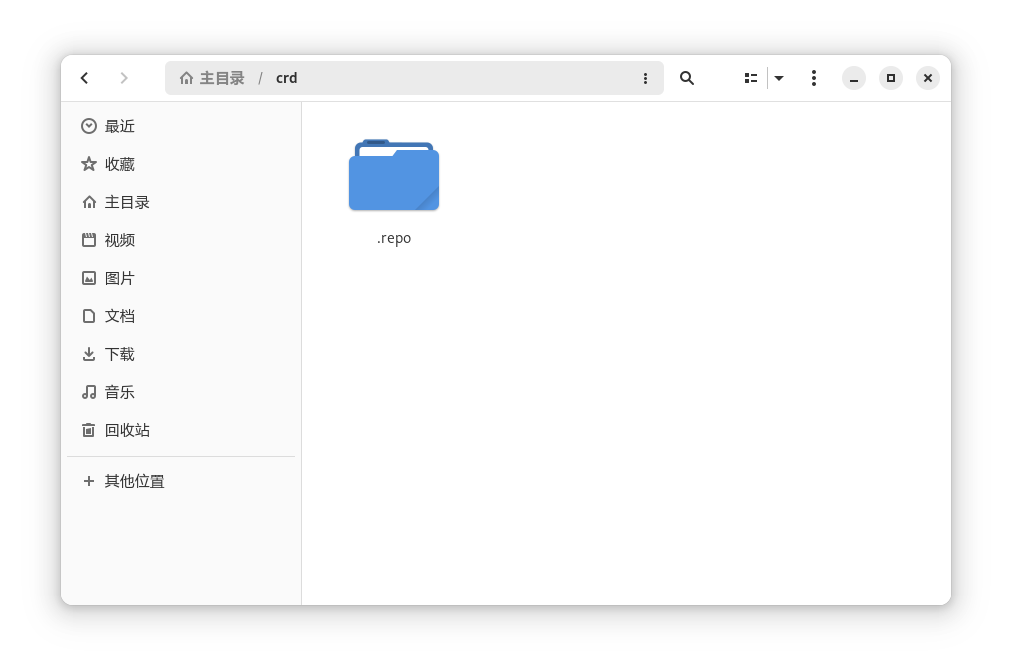Minimize the file manager window

tap(854, 78)
